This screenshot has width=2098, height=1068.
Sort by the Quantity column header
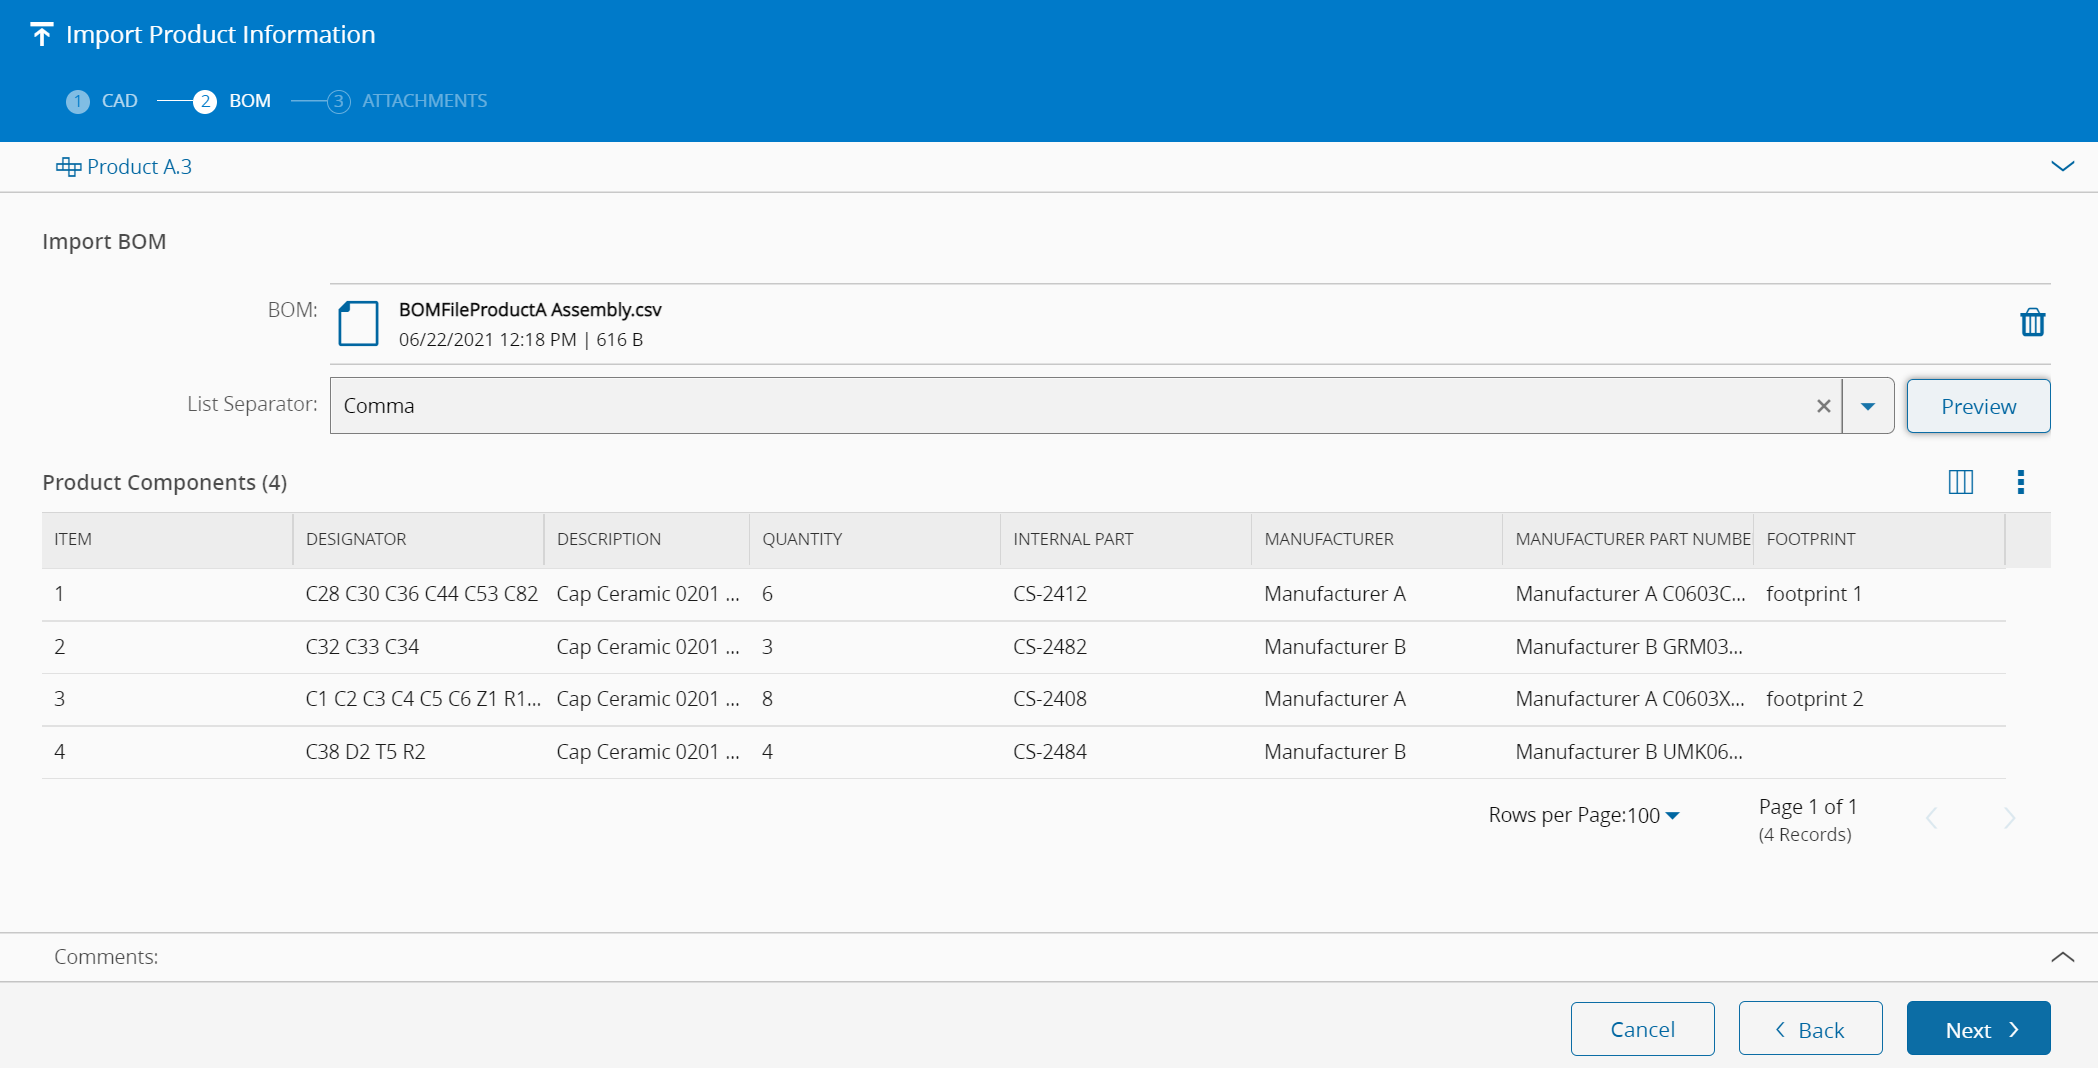802,539
